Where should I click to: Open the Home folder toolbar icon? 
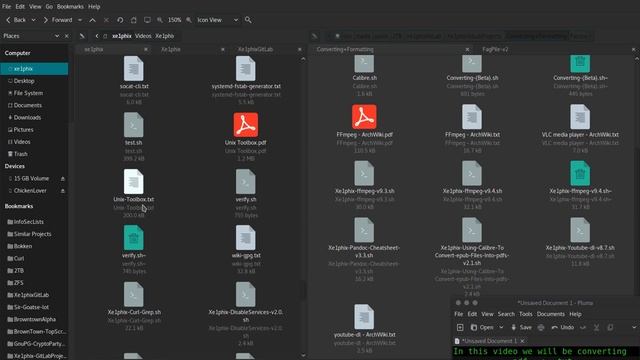point(133,20)
